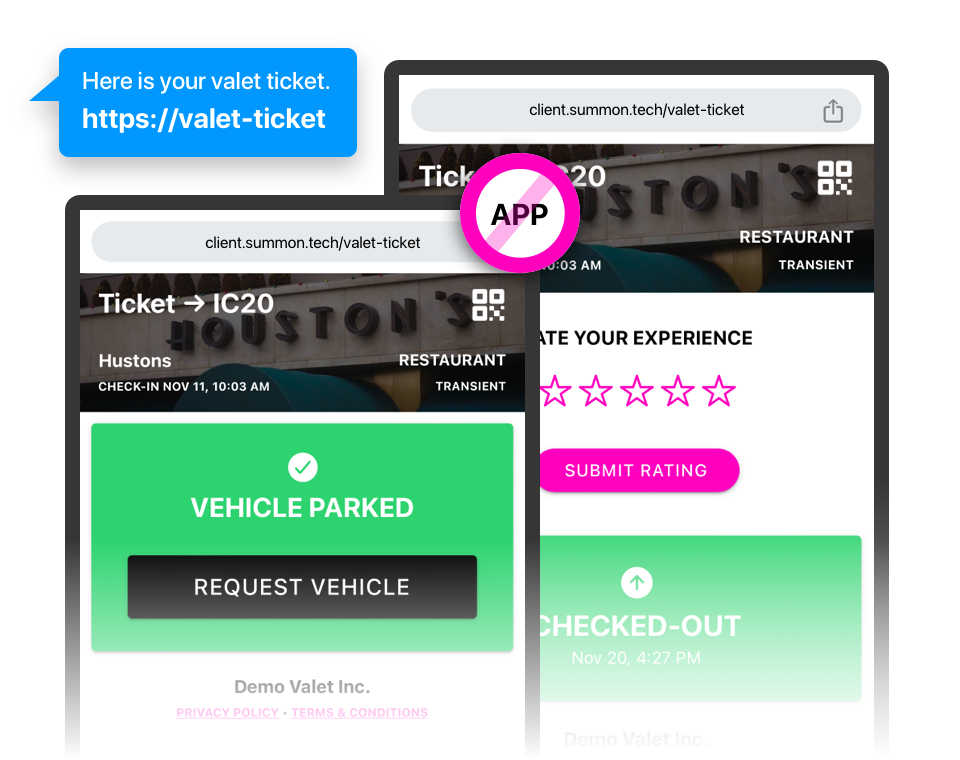Viewport: 960px width, 760px height.
Task: Open QR code on front ticket
Action: pos(488,304)
